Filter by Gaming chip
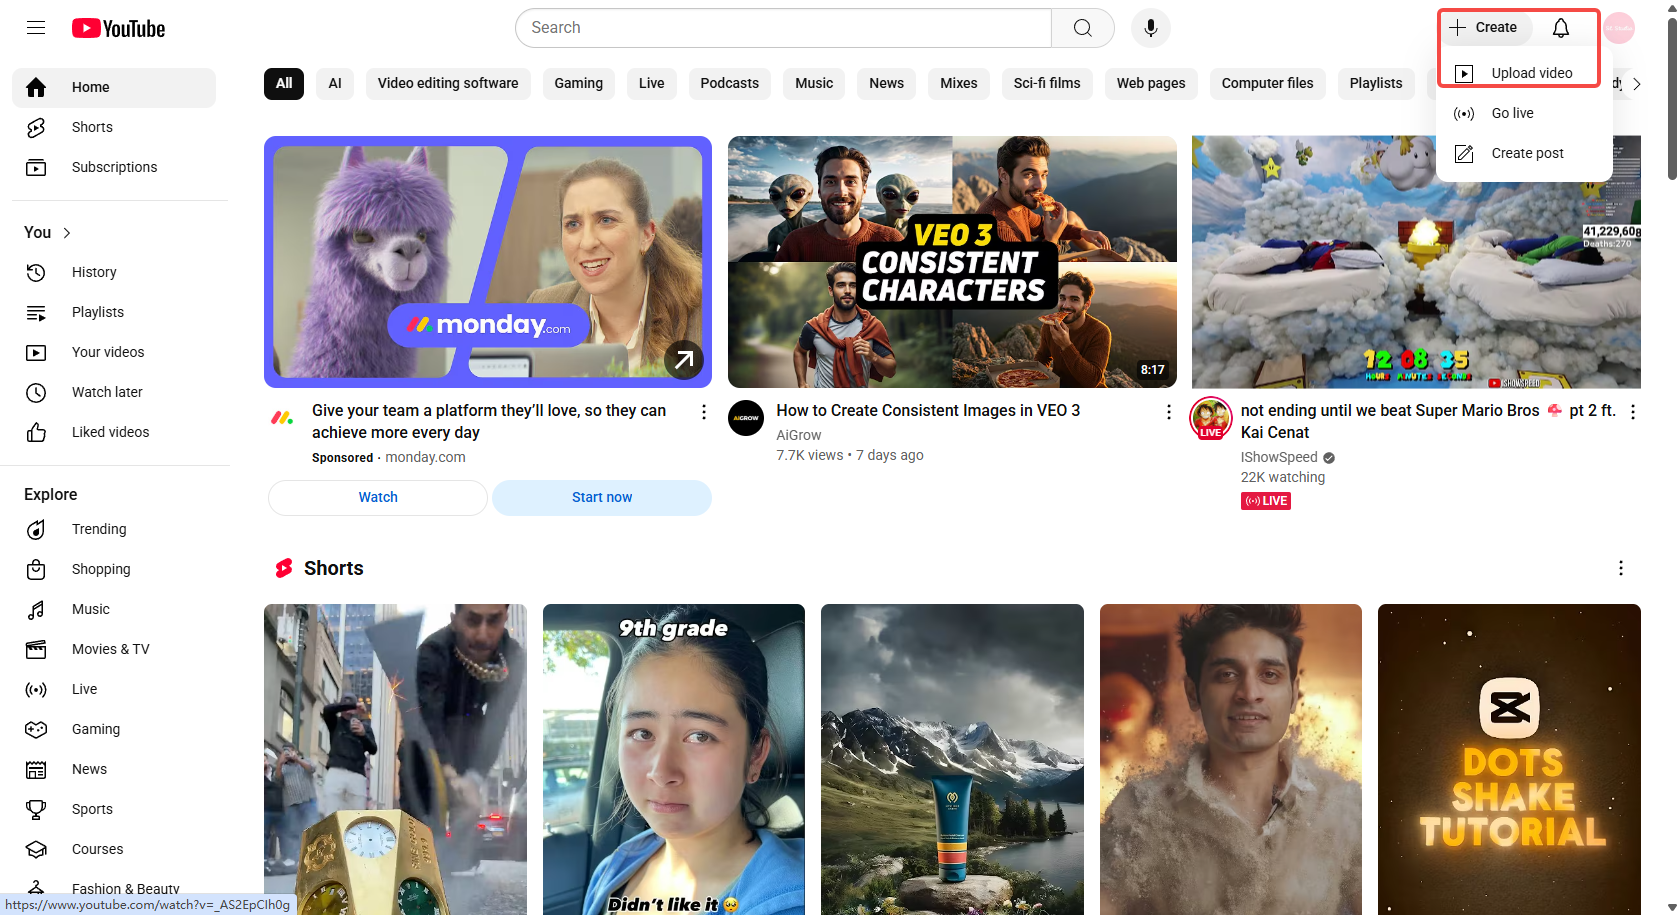The width and height of the screenshot is (1680, 915). pyautogui.click(x=579, y=83)
